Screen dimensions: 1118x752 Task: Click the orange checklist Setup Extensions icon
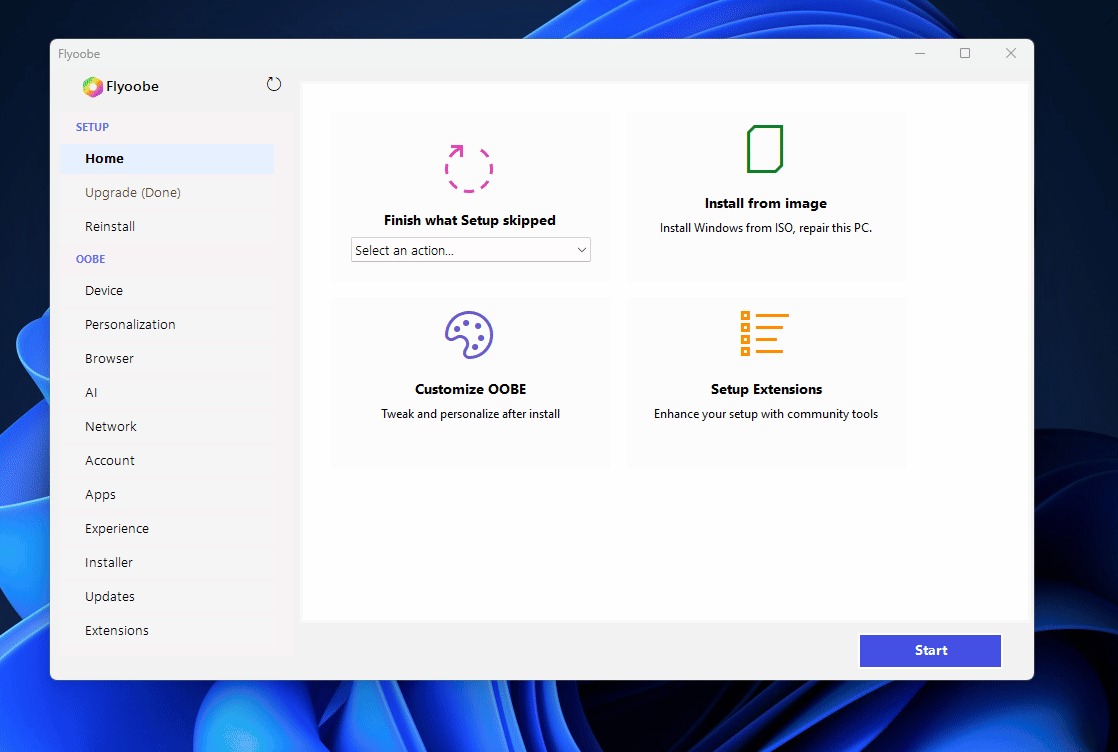coord(765,333)
